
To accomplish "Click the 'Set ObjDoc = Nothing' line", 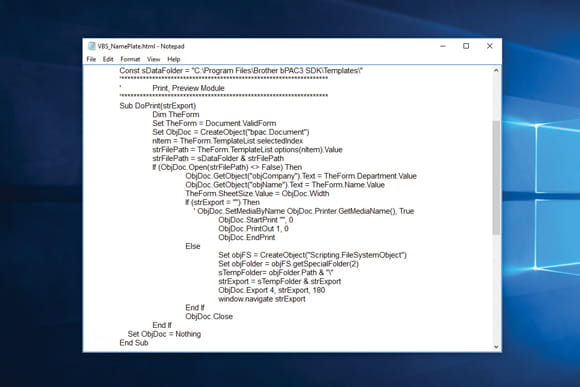I will click(x=164, y=334).
